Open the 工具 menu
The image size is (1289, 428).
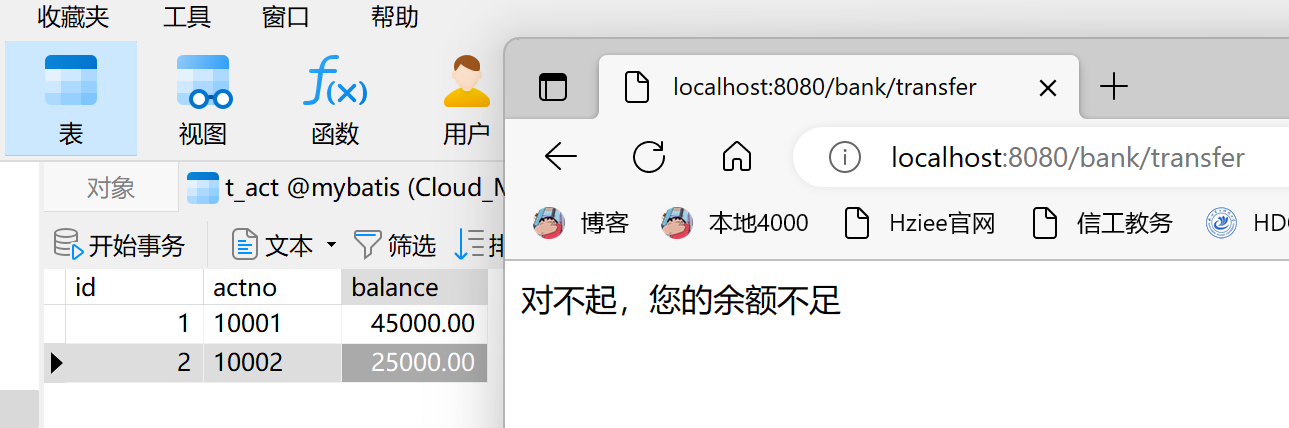187,17
